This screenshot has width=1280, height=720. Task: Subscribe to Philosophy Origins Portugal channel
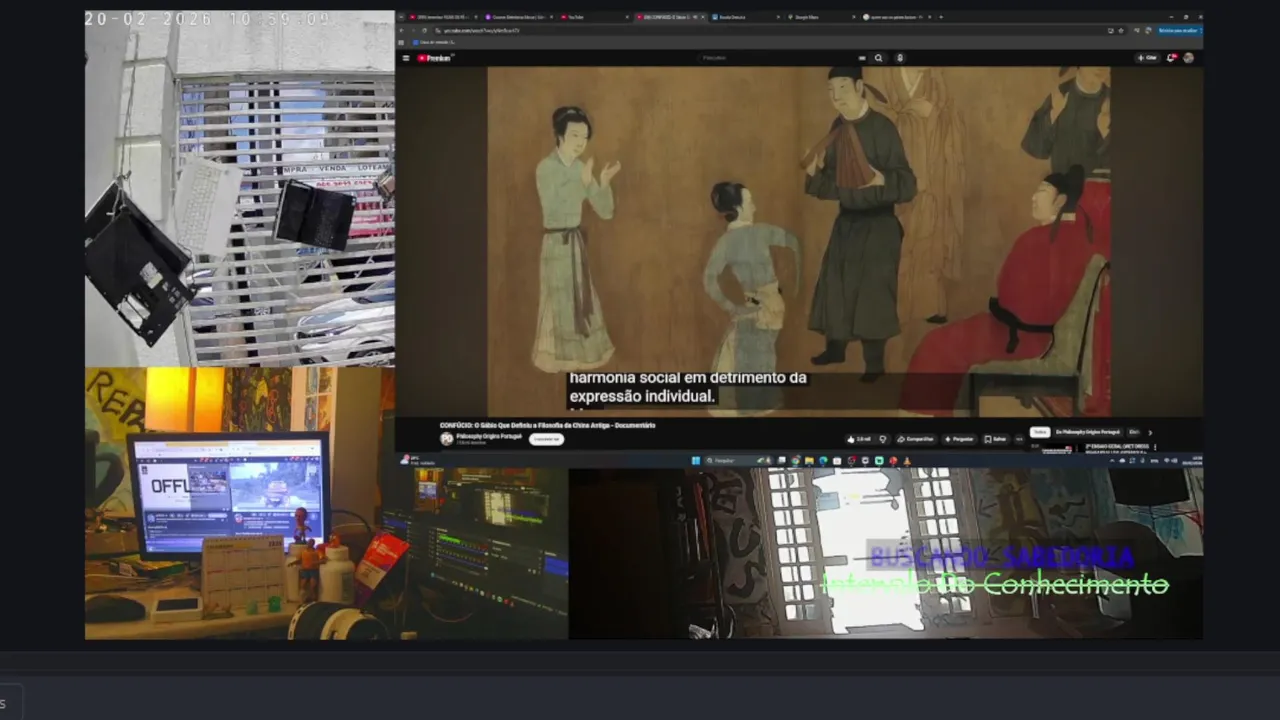pos(547,439)
